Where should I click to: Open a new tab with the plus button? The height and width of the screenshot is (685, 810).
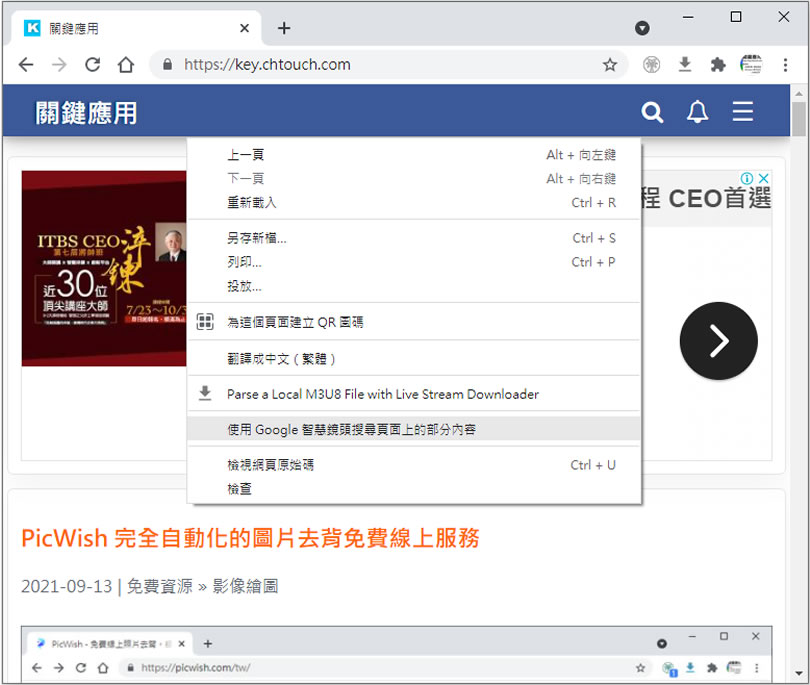pos(284,28)
